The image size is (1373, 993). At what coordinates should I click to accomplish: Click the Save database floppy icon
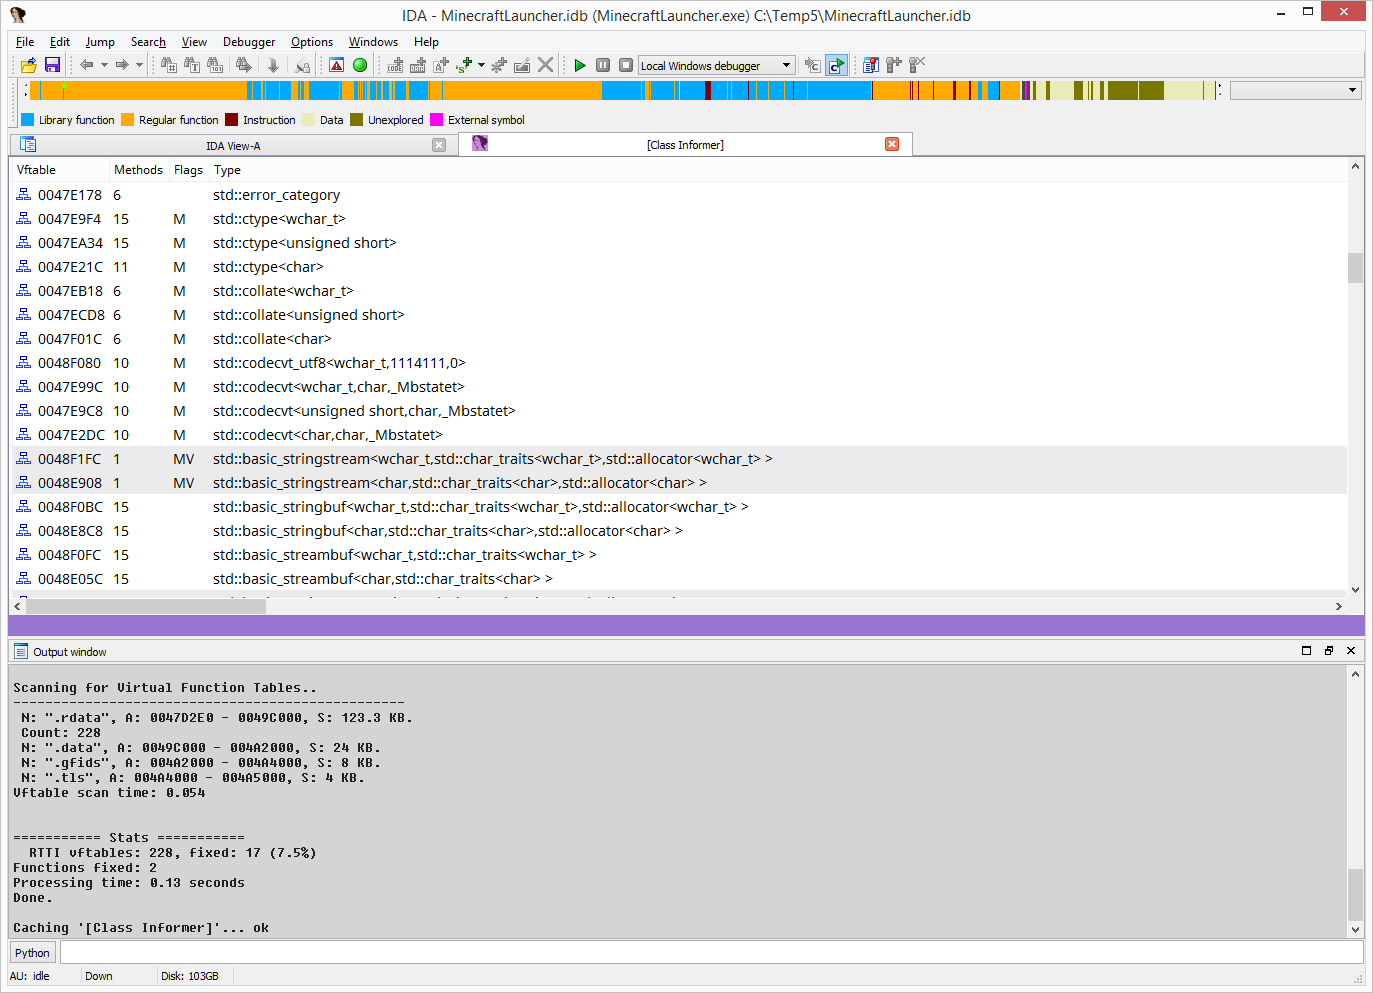[52, 65]
